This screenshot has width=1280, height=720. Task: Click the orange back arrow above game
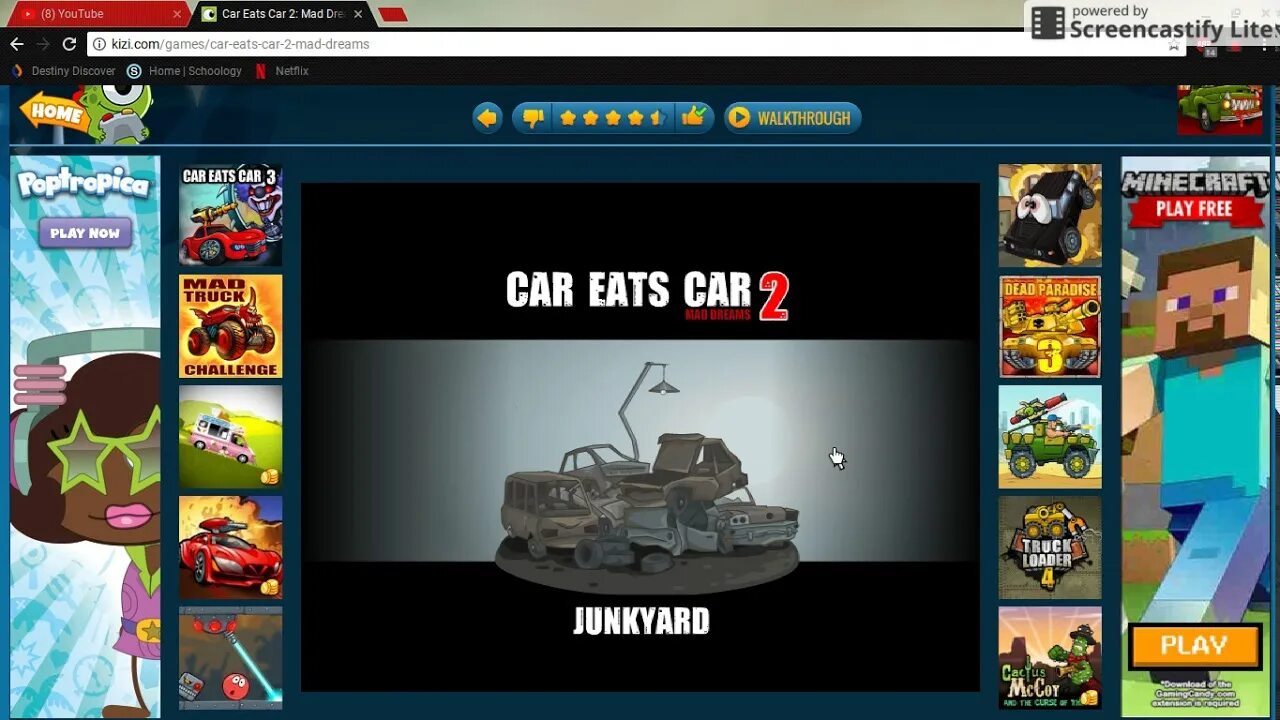point(487,118)
